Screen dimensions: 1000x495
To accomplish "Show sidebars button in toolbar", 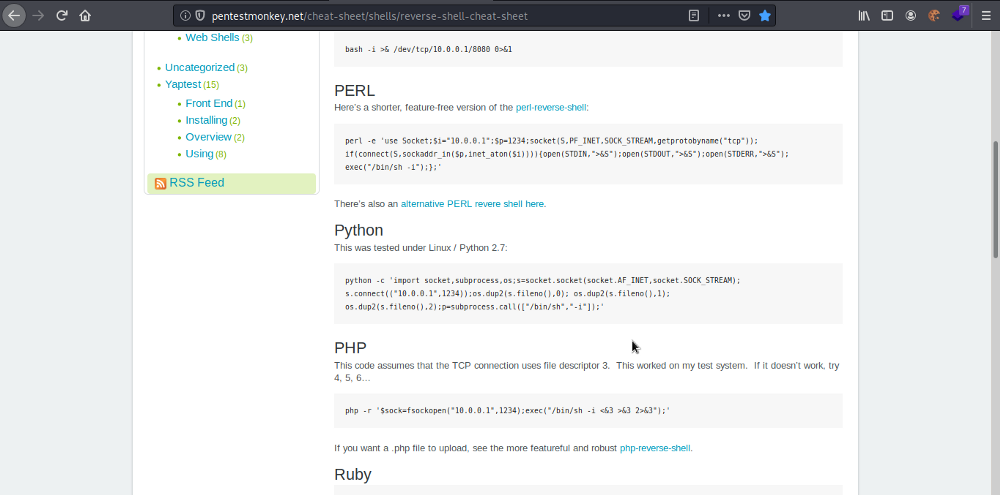I will 887,16.
